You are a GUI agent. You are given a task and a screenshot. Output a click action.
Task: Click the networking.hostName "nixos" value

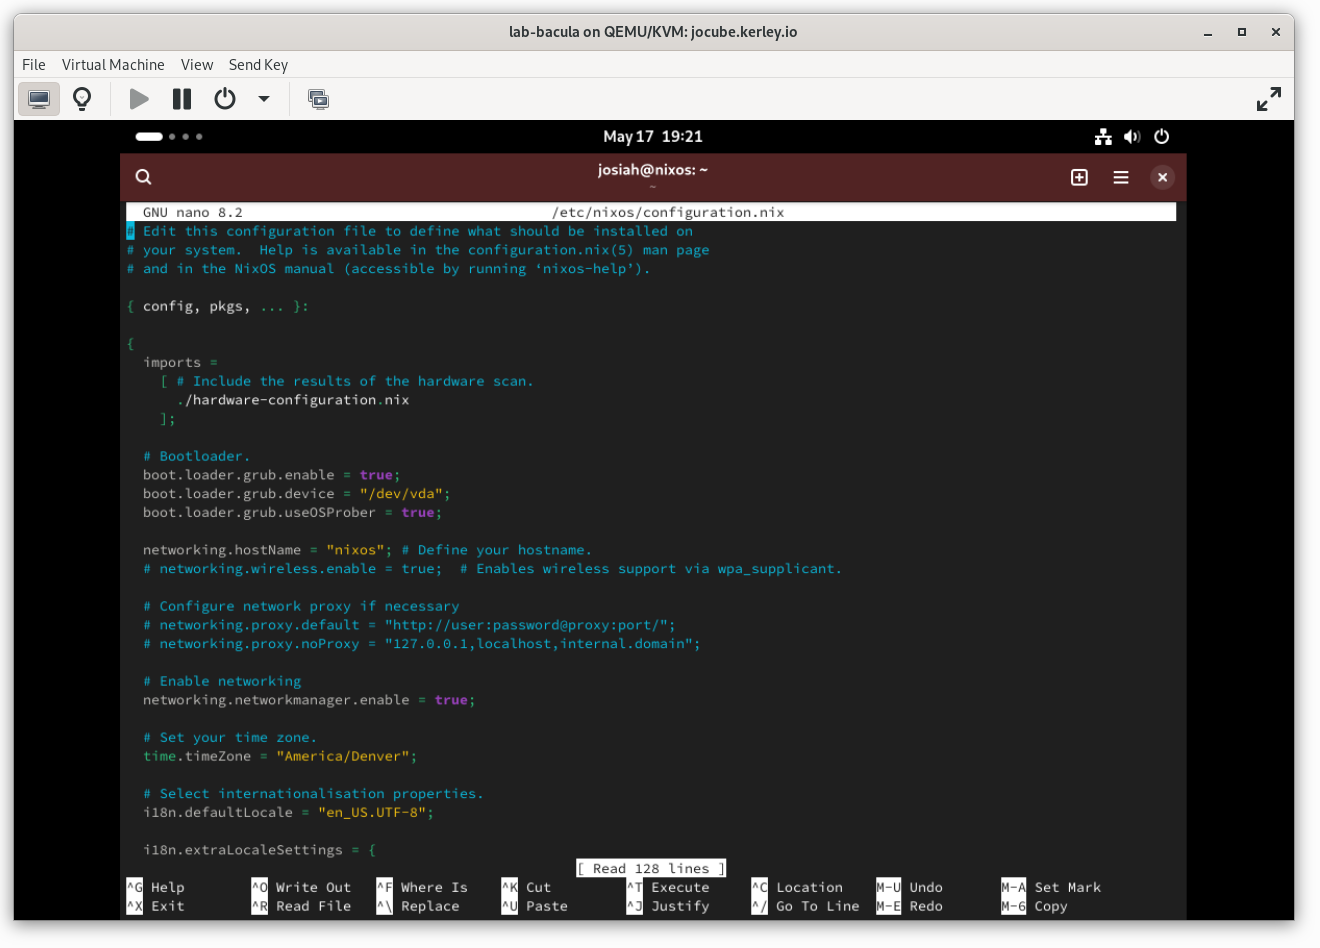tap(355, 550)
